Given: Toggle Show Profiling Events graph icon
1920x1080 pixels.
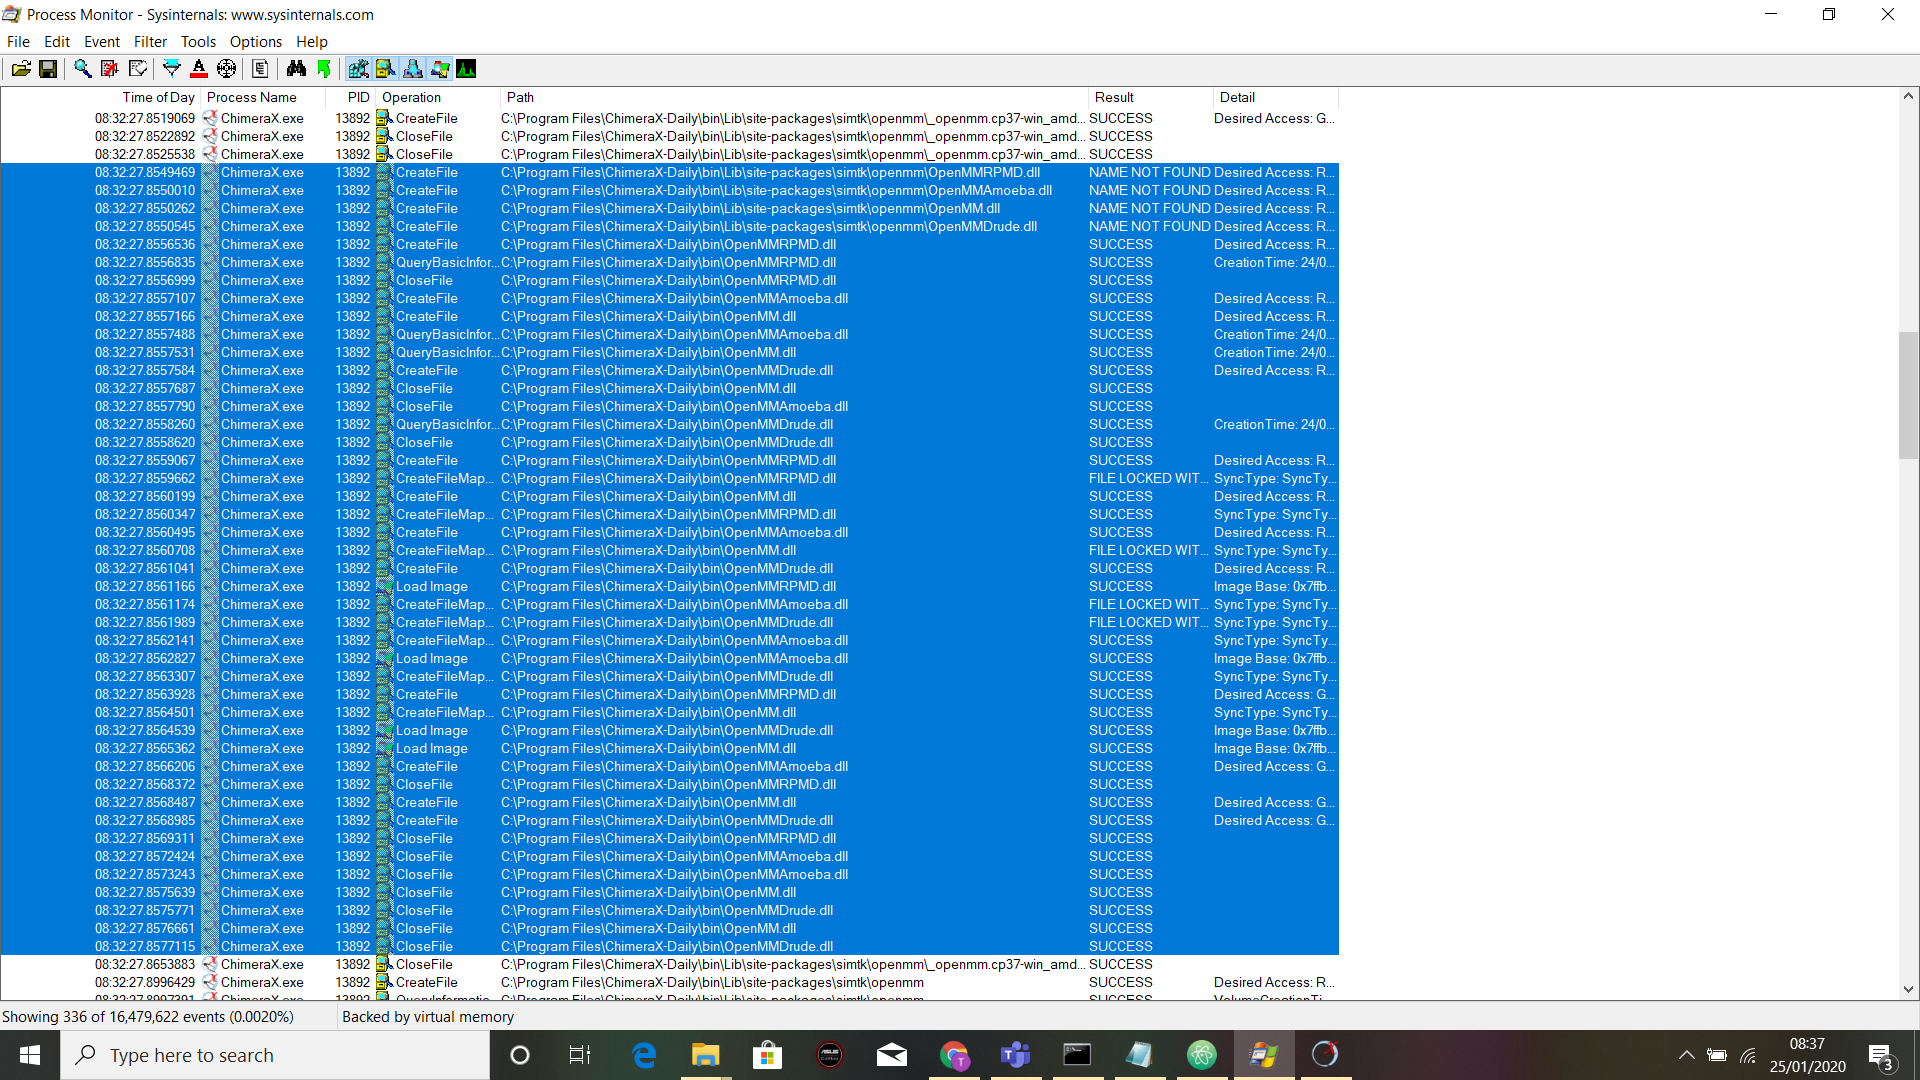Looking at the screenshot, I should 467,69.
